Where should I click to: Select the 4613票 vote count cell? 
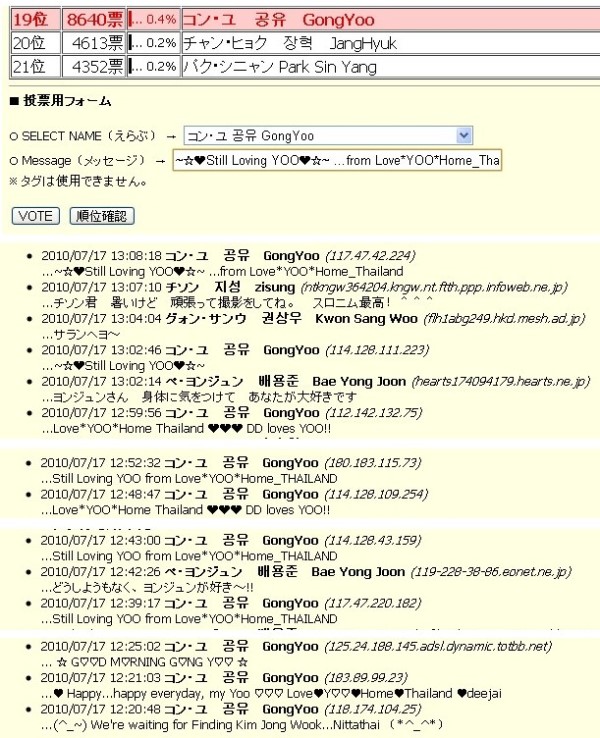click(x=94, y=43)
